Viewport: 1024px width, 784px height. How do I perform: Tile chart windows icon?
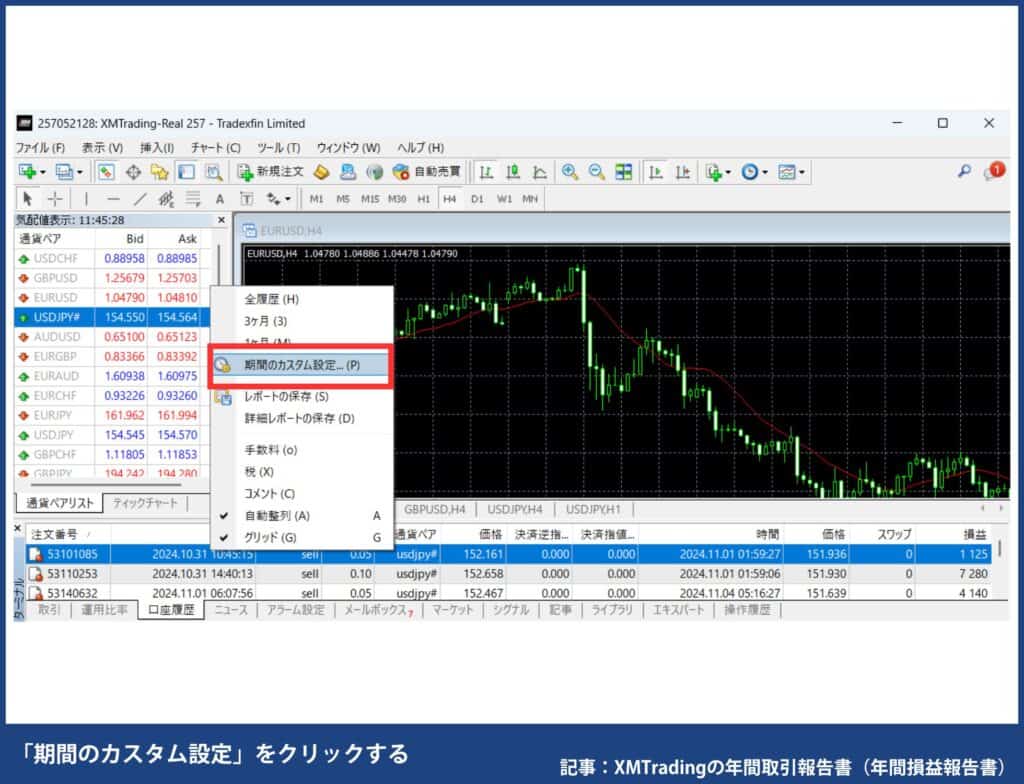[x=624, y=172]
